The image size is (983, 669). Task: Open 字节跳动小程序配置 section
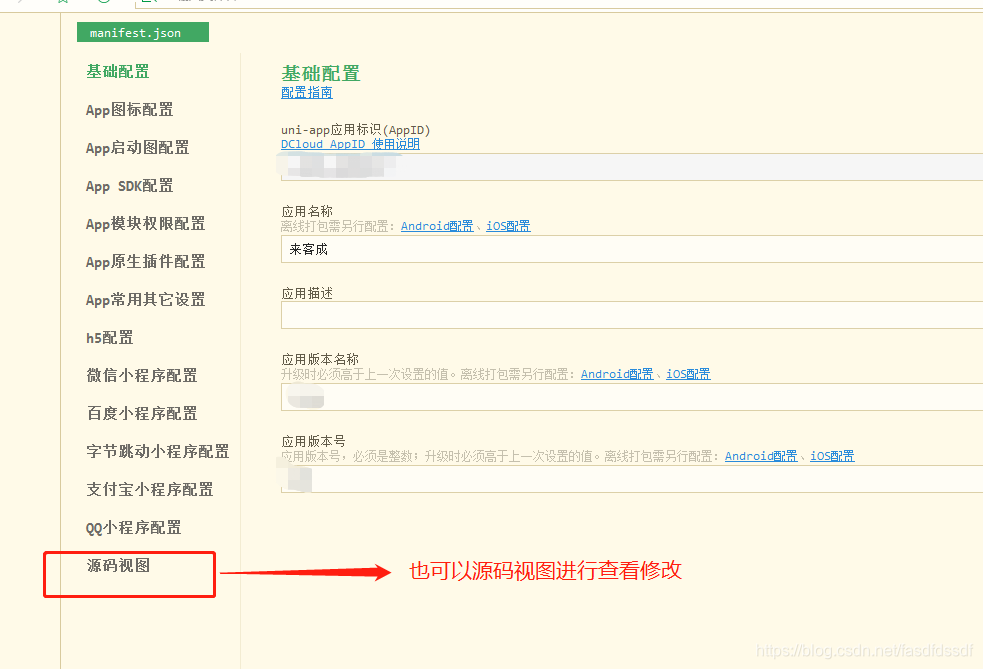157,451
